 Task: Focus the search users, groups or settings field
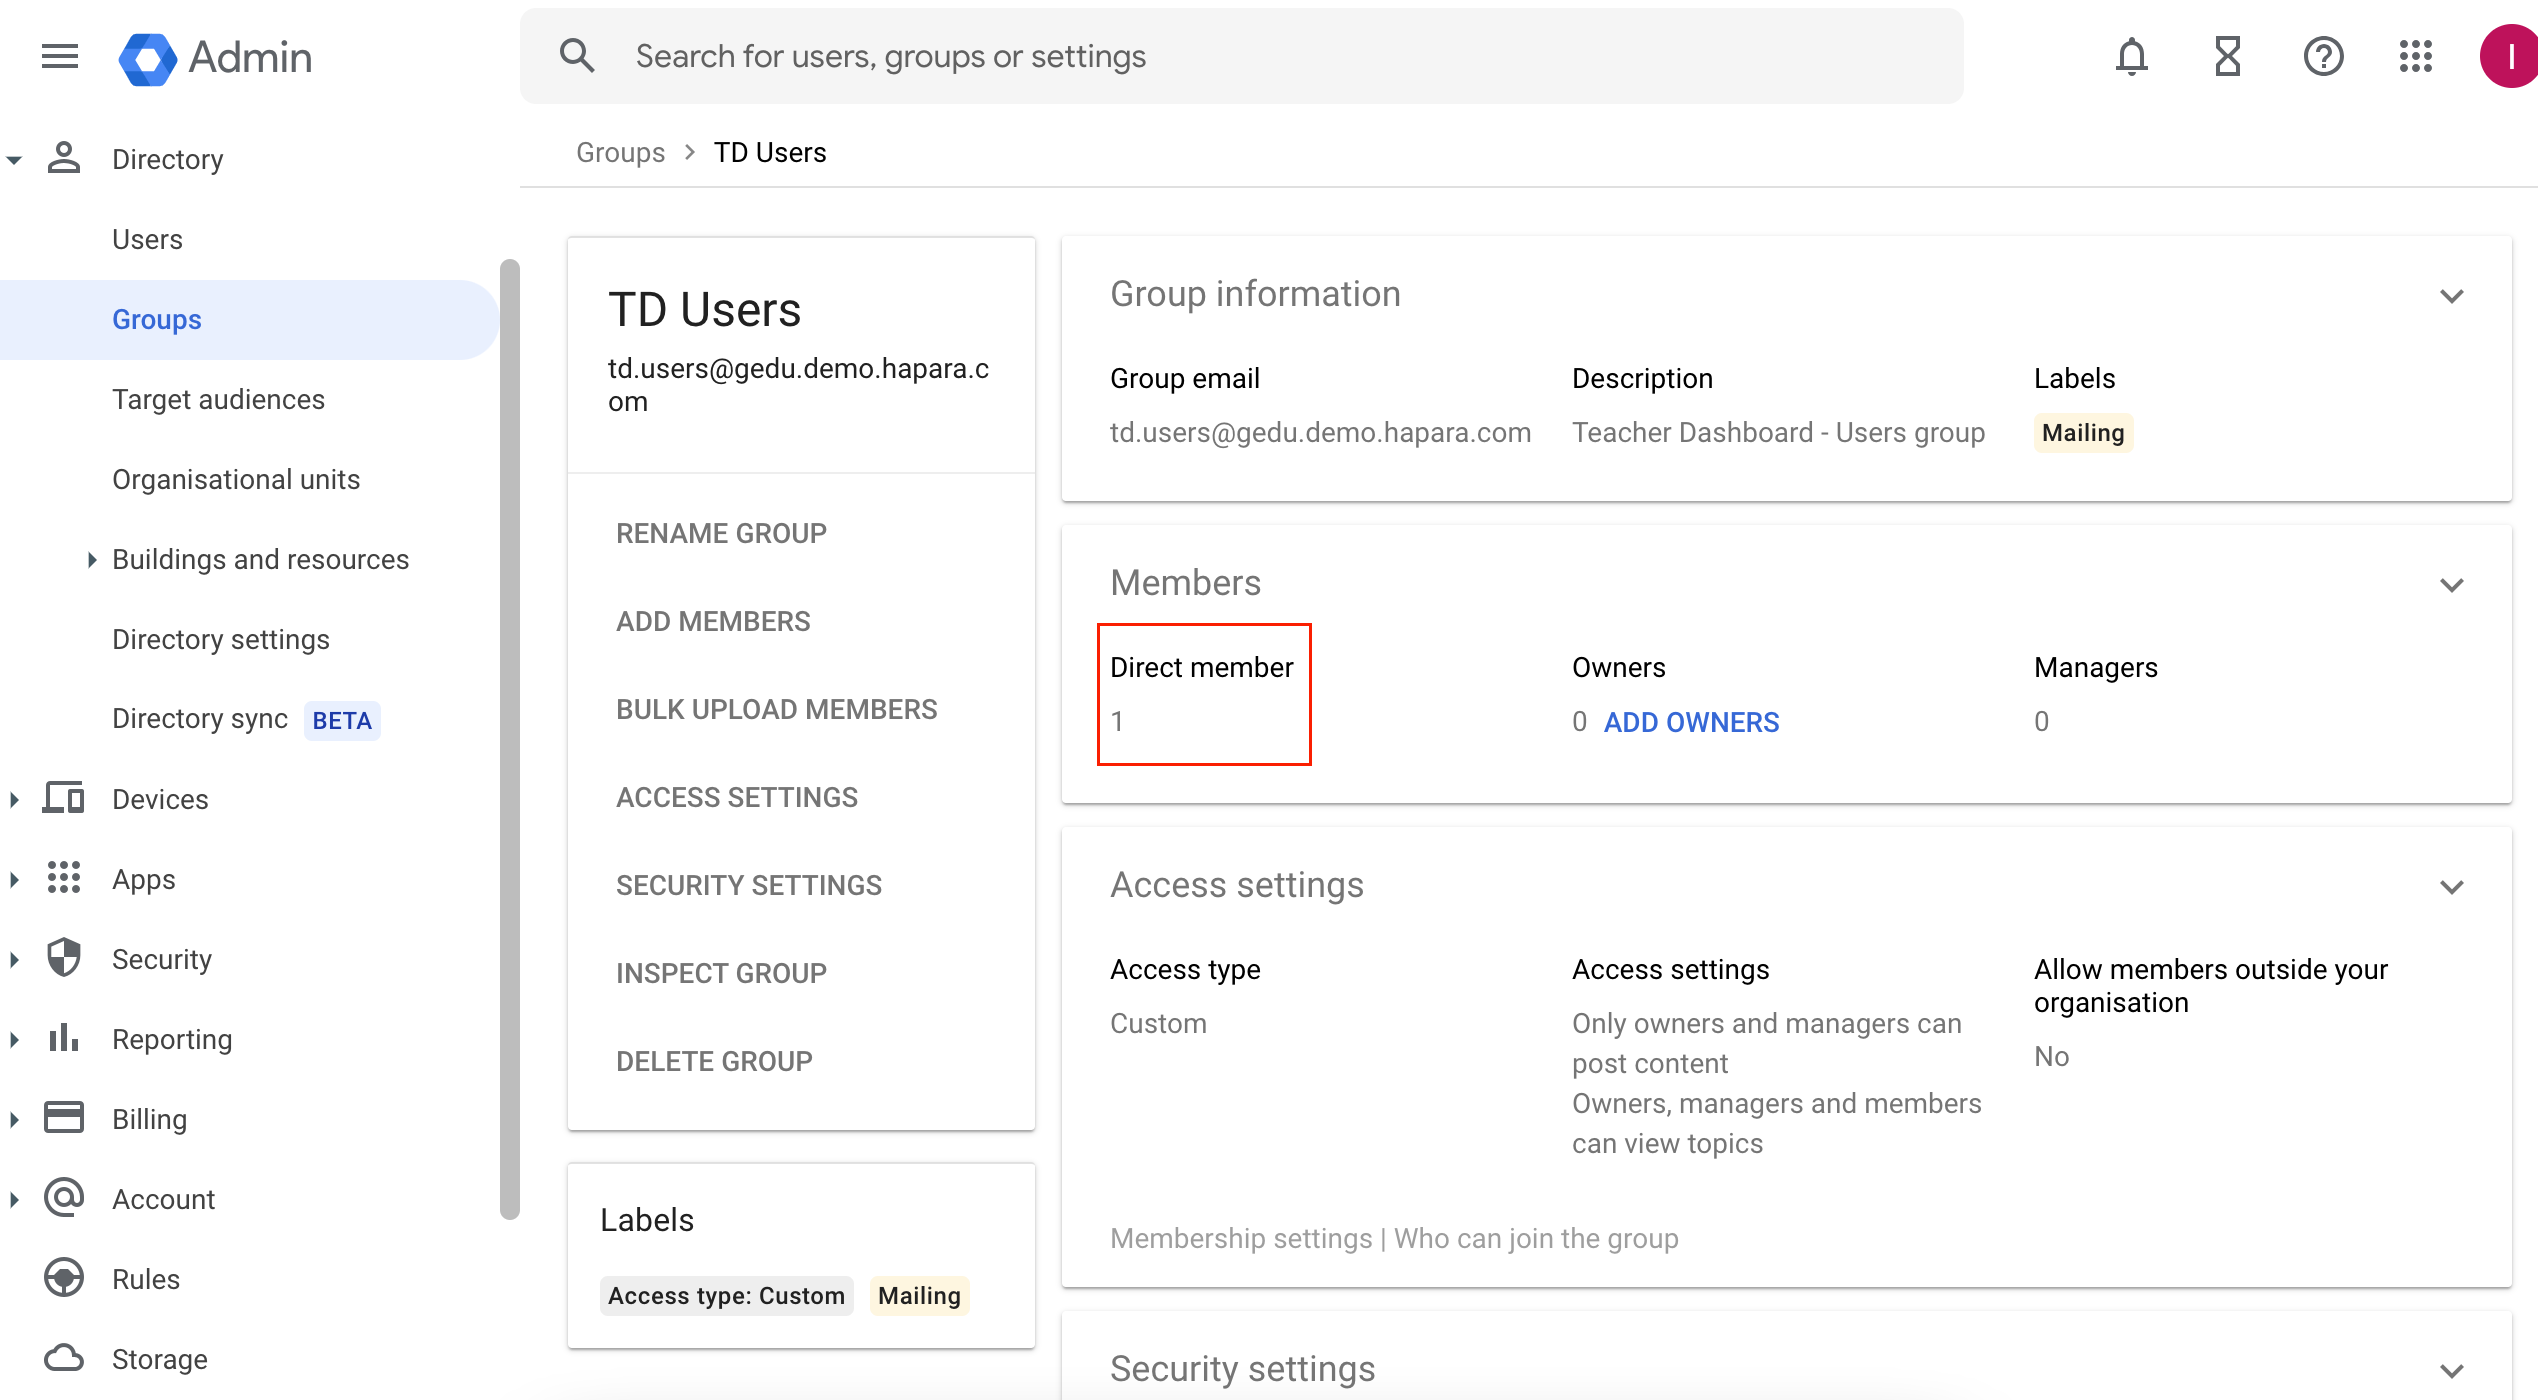1240,56
